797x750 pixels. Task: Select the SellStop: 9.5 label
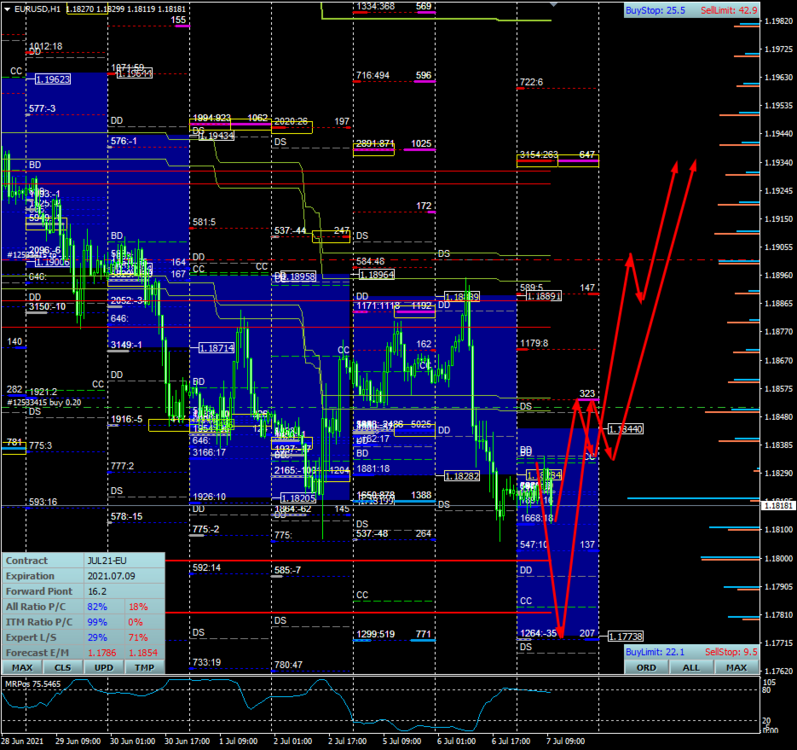(x=731, y=652)
